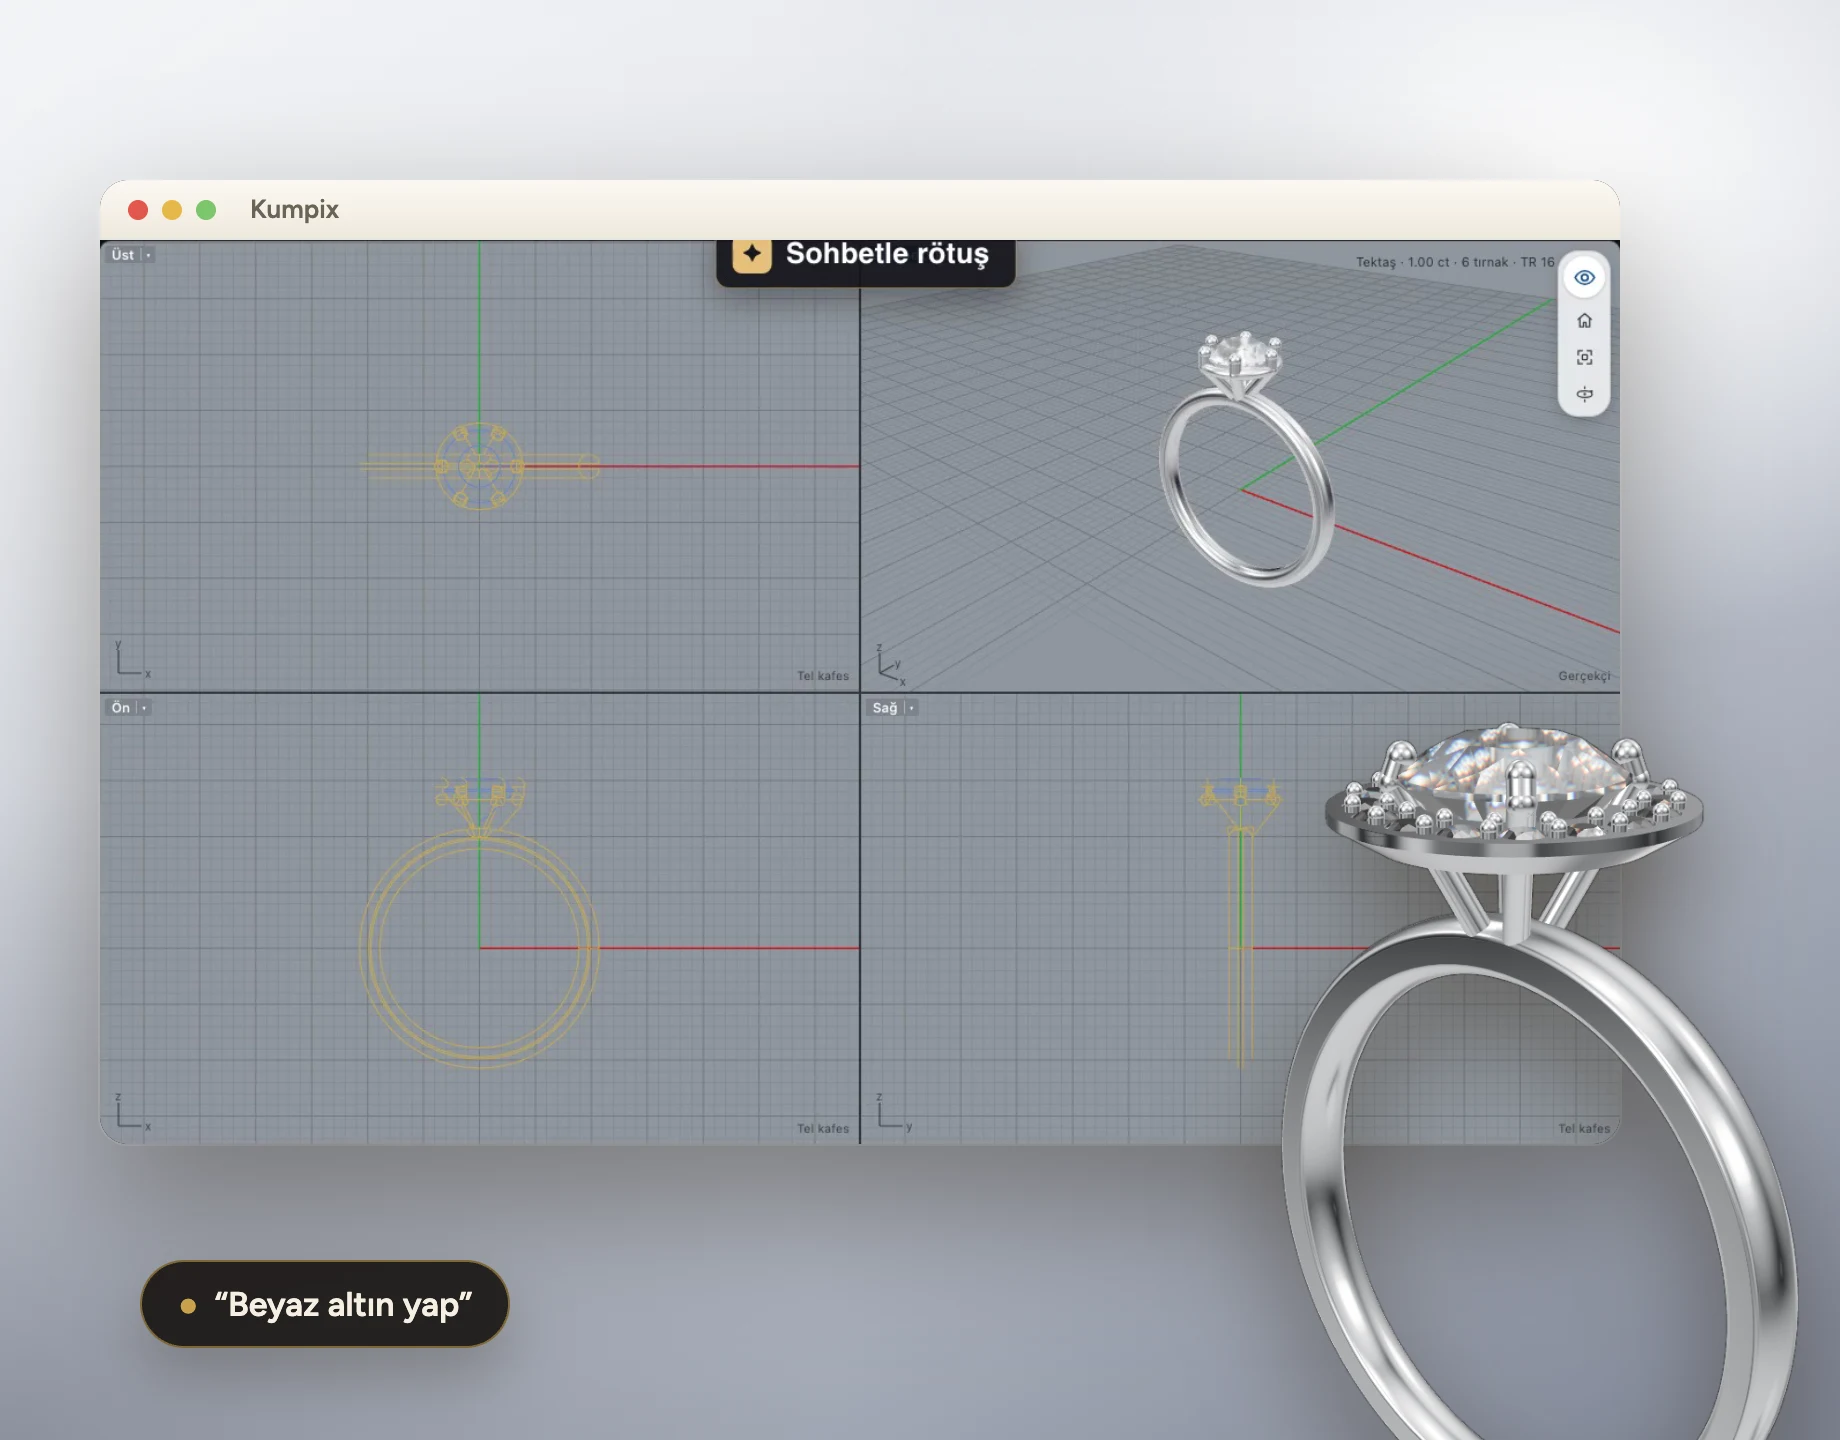Click the orbit rotate view icon

[x=1584, y=394]
